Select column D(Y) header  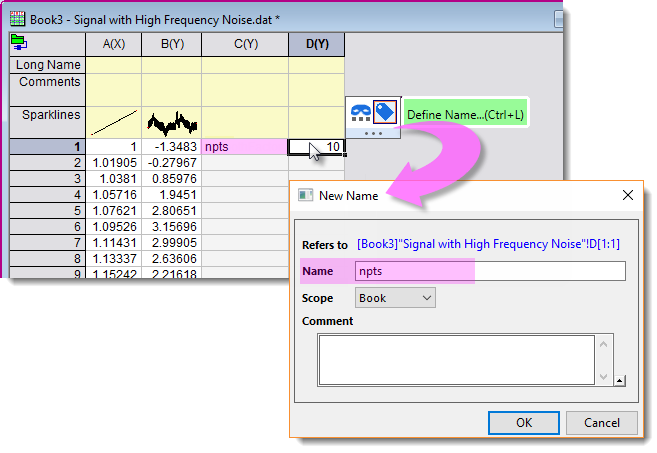(x=316, y=43)
